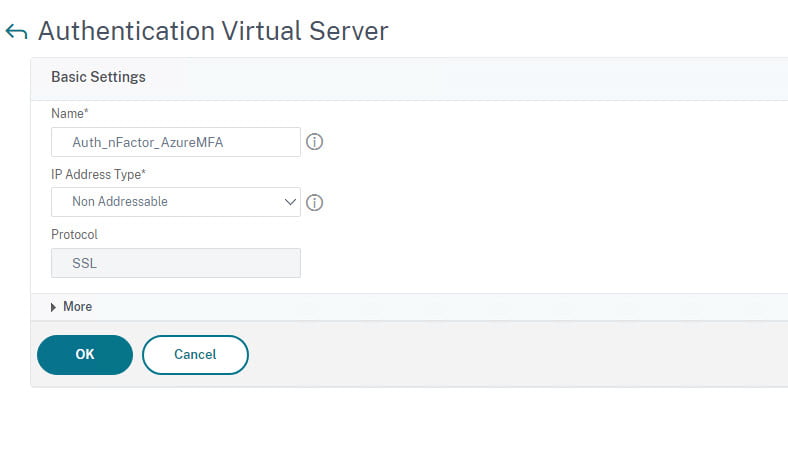Click the Protocol label
The image size is (788, 465).
(x=74, y=235)
